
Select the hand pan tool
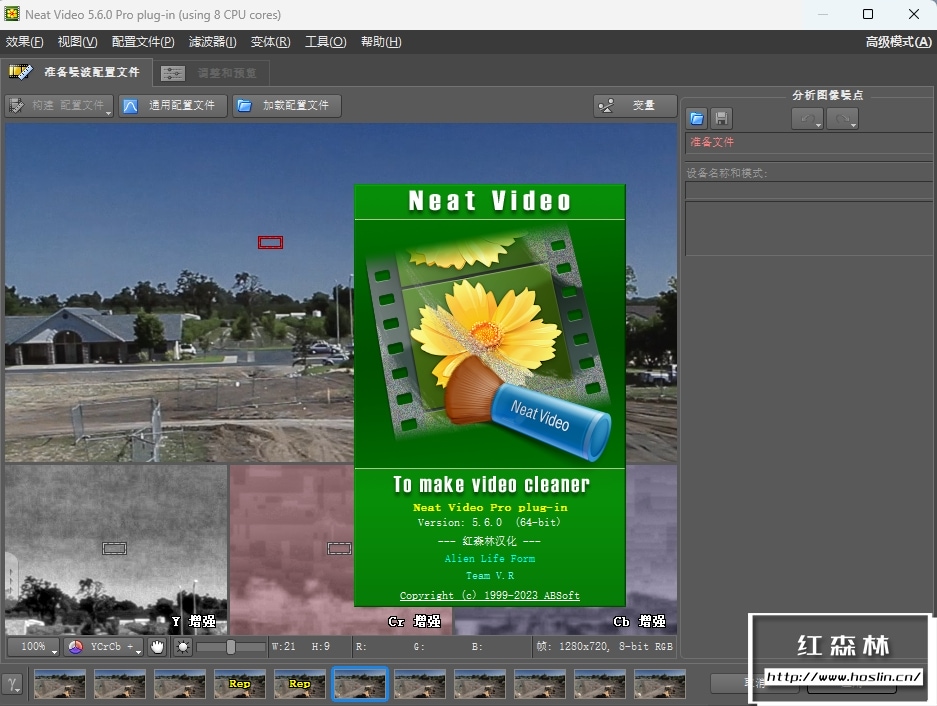click(158, 647)
